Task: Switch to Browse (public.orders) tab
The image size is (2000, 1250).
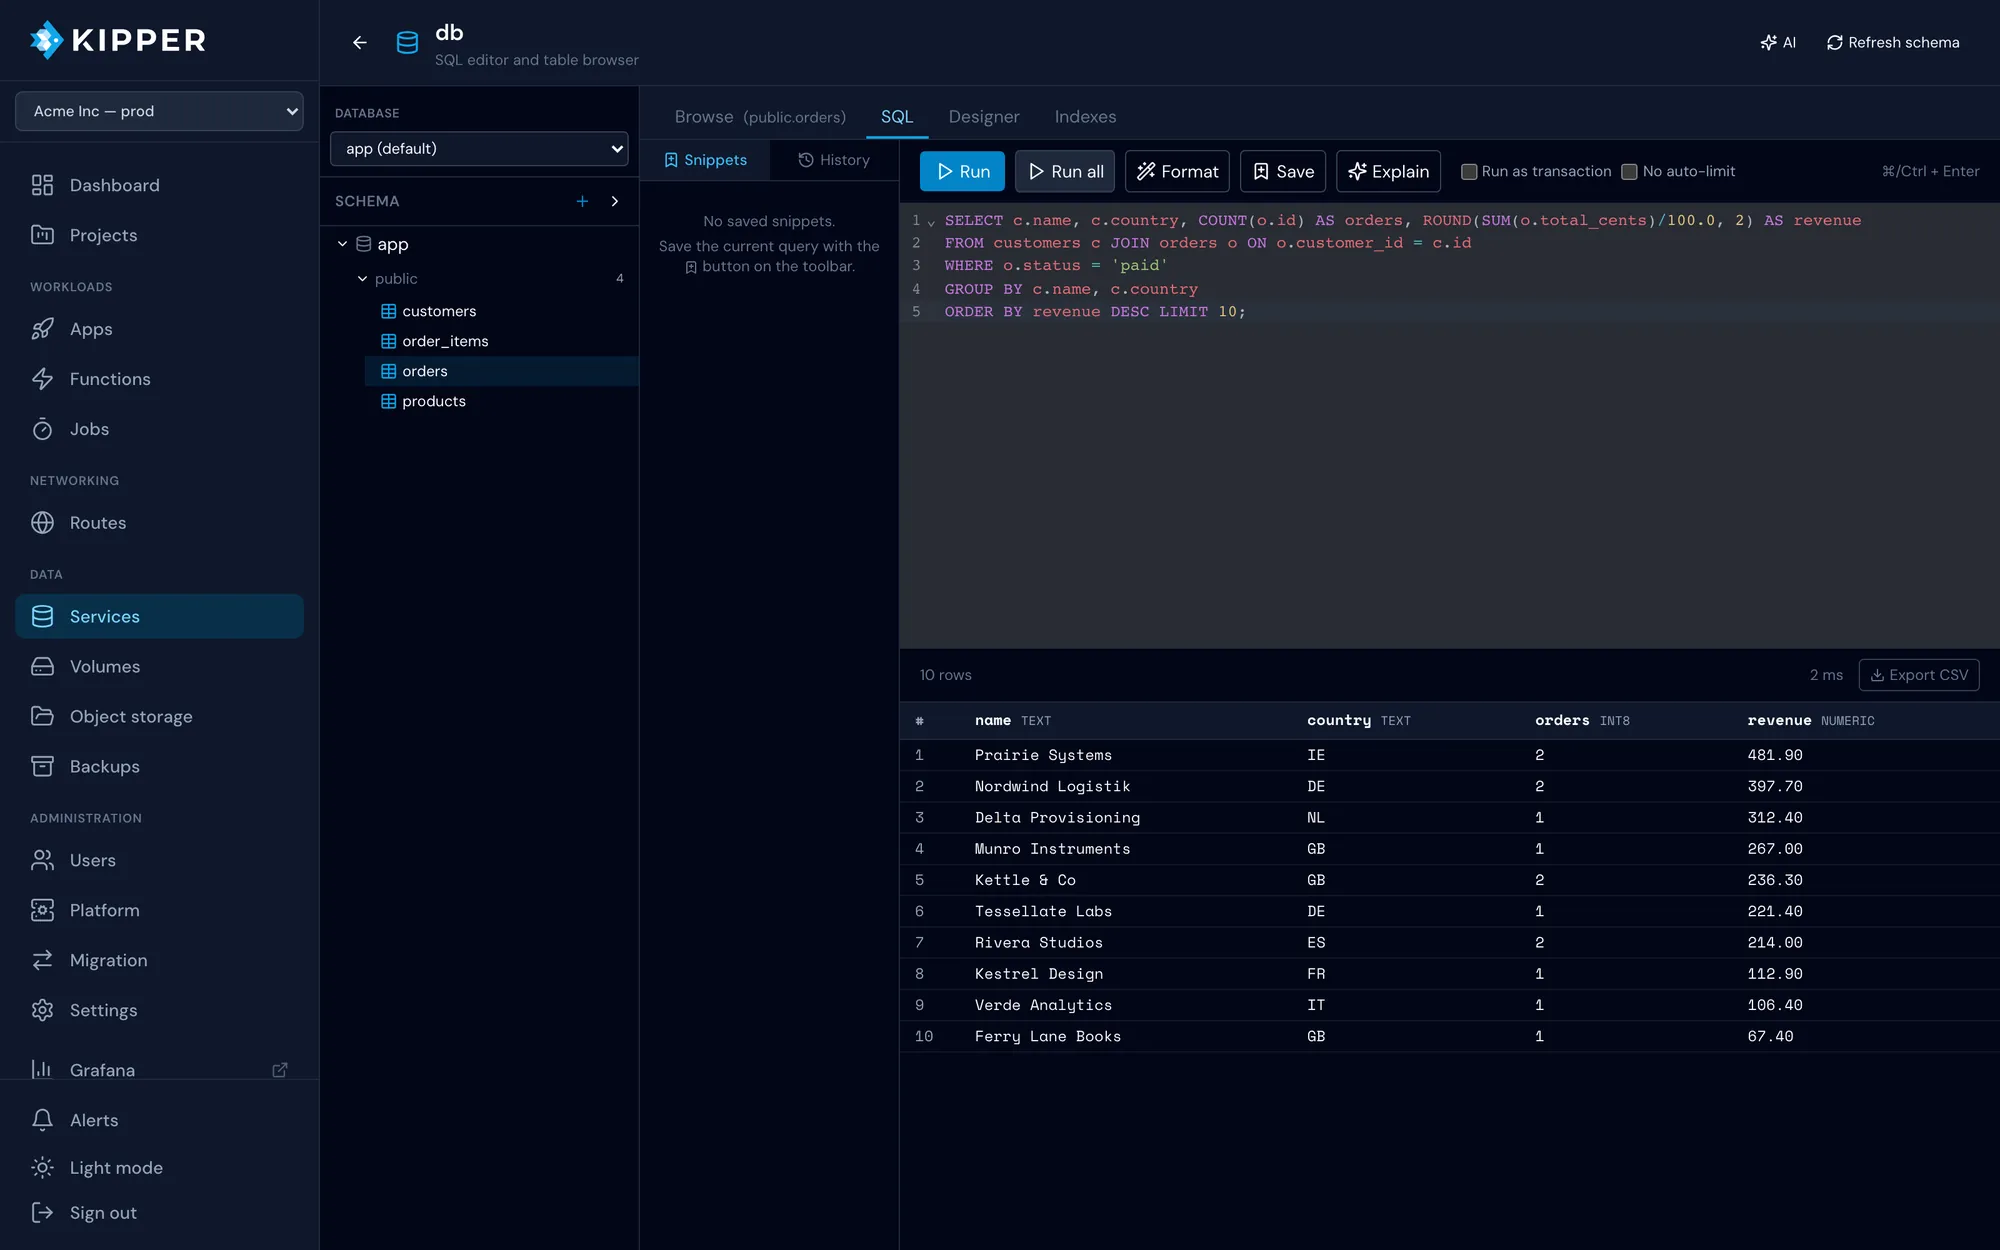Action: (x=760, y=117)
